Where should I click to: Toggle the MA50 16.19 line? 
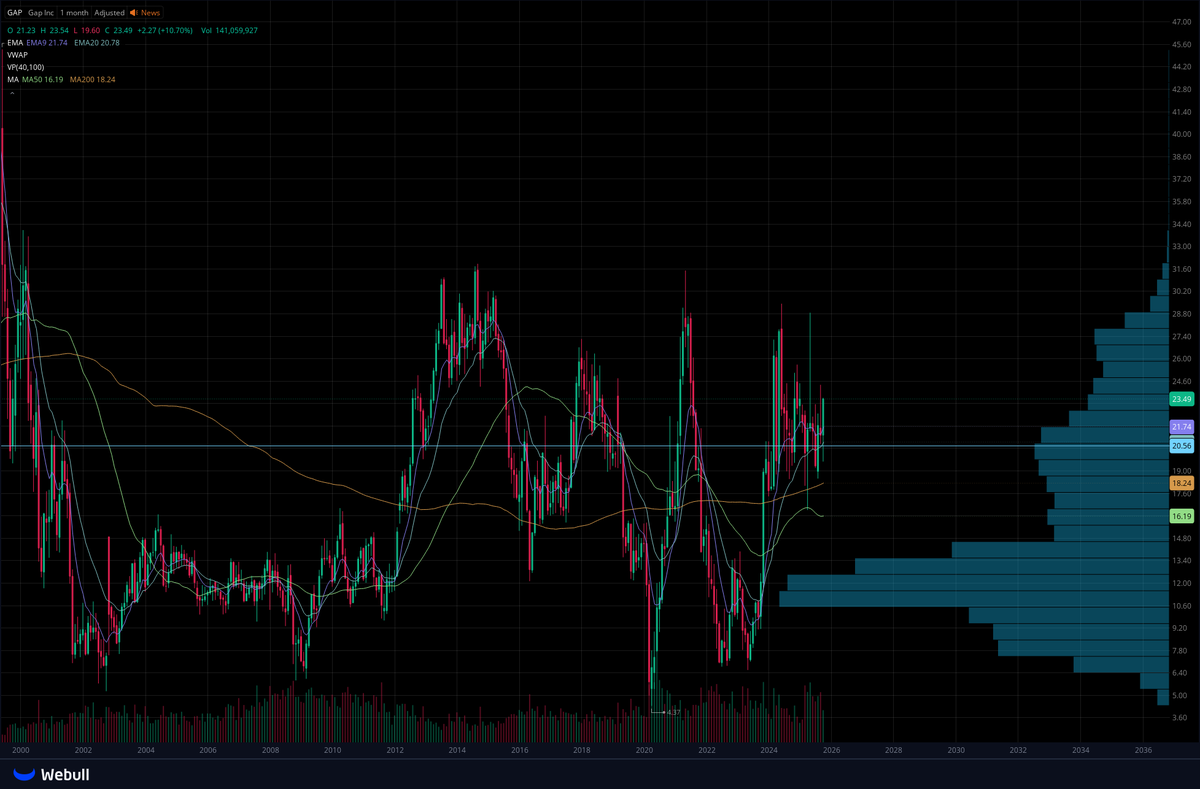[x=43, y=78]
